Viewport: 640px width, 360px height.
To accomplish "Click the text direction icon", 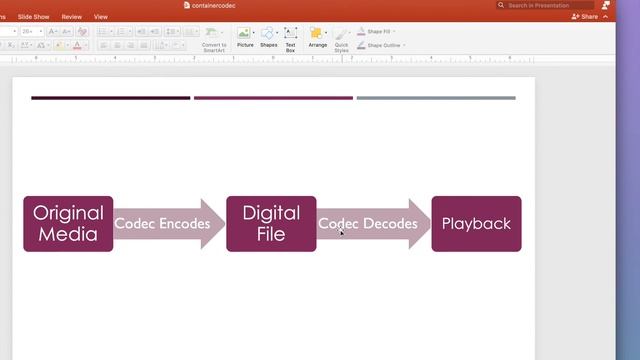I will pyautogui.click(x=161, y=45).
